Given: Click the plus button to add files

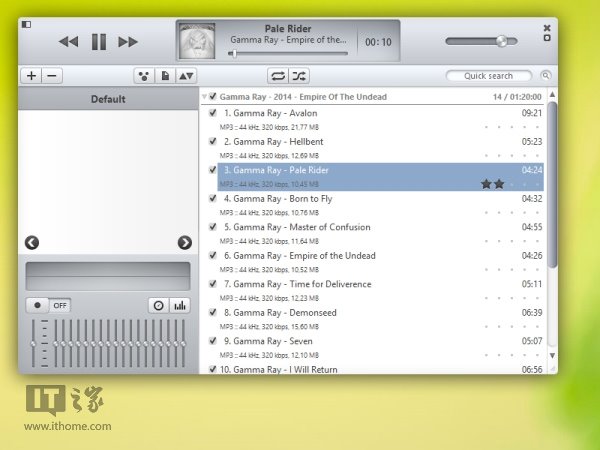Looking at the screenshot, I should pos(31,76).
